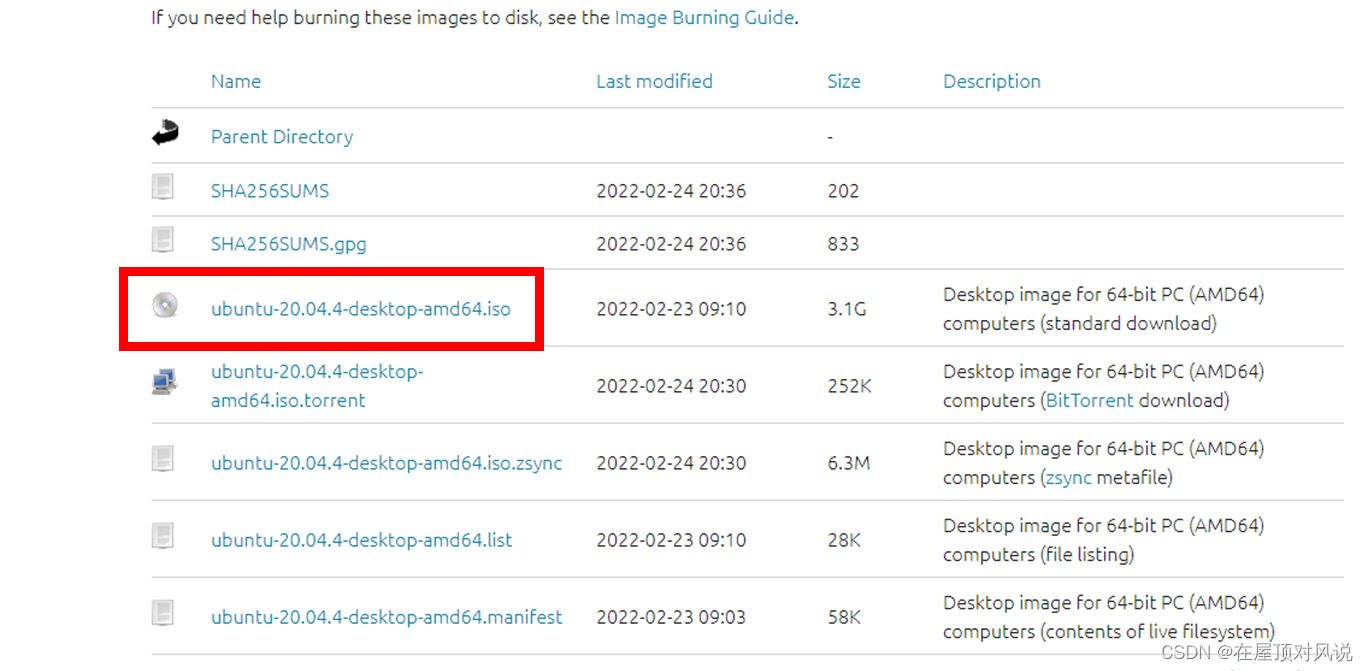Select the '(standard download)' description text
The height and width of the screenshot is (671, 1368).
pos(1128,324)
